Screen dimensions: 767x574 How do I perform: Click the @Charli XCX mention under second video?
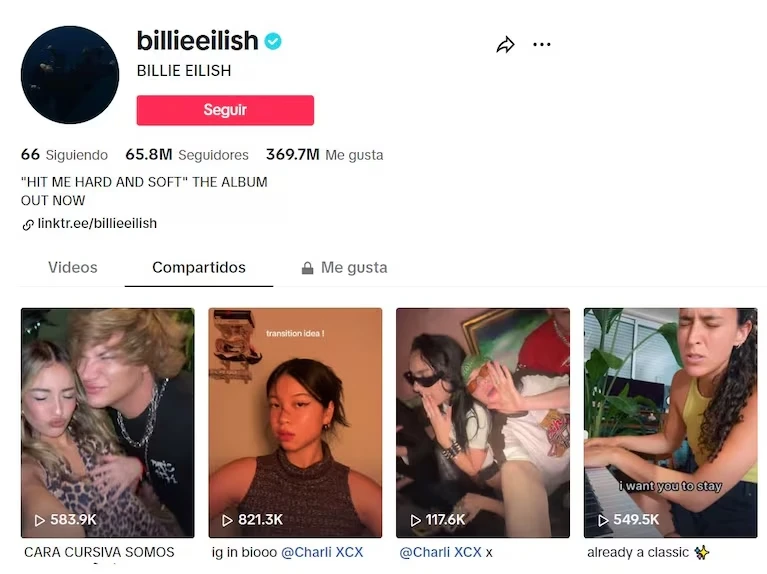coord(322,552)
